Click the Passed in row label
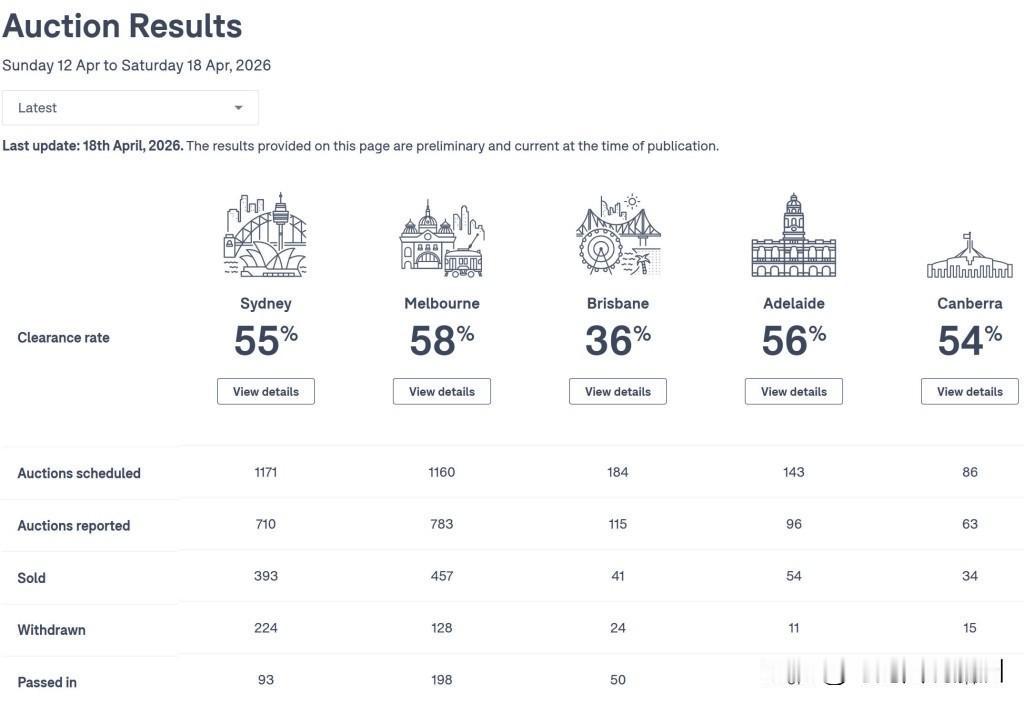Image resolution: width=1024 pixels, height=703 pixels. (47, 682)
